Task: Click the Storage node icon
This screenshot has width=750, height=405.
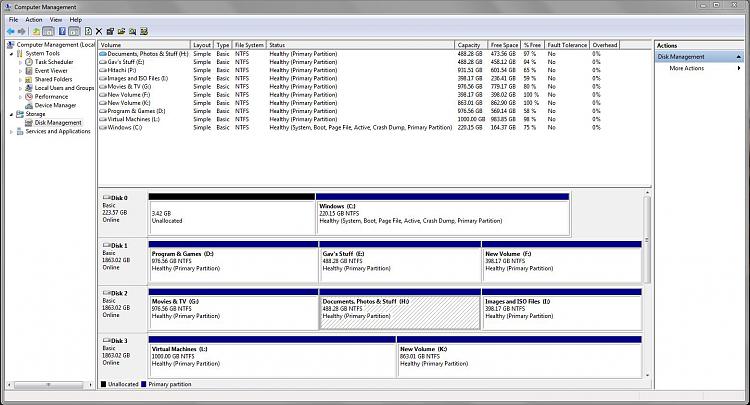Action: pos(20,114)
